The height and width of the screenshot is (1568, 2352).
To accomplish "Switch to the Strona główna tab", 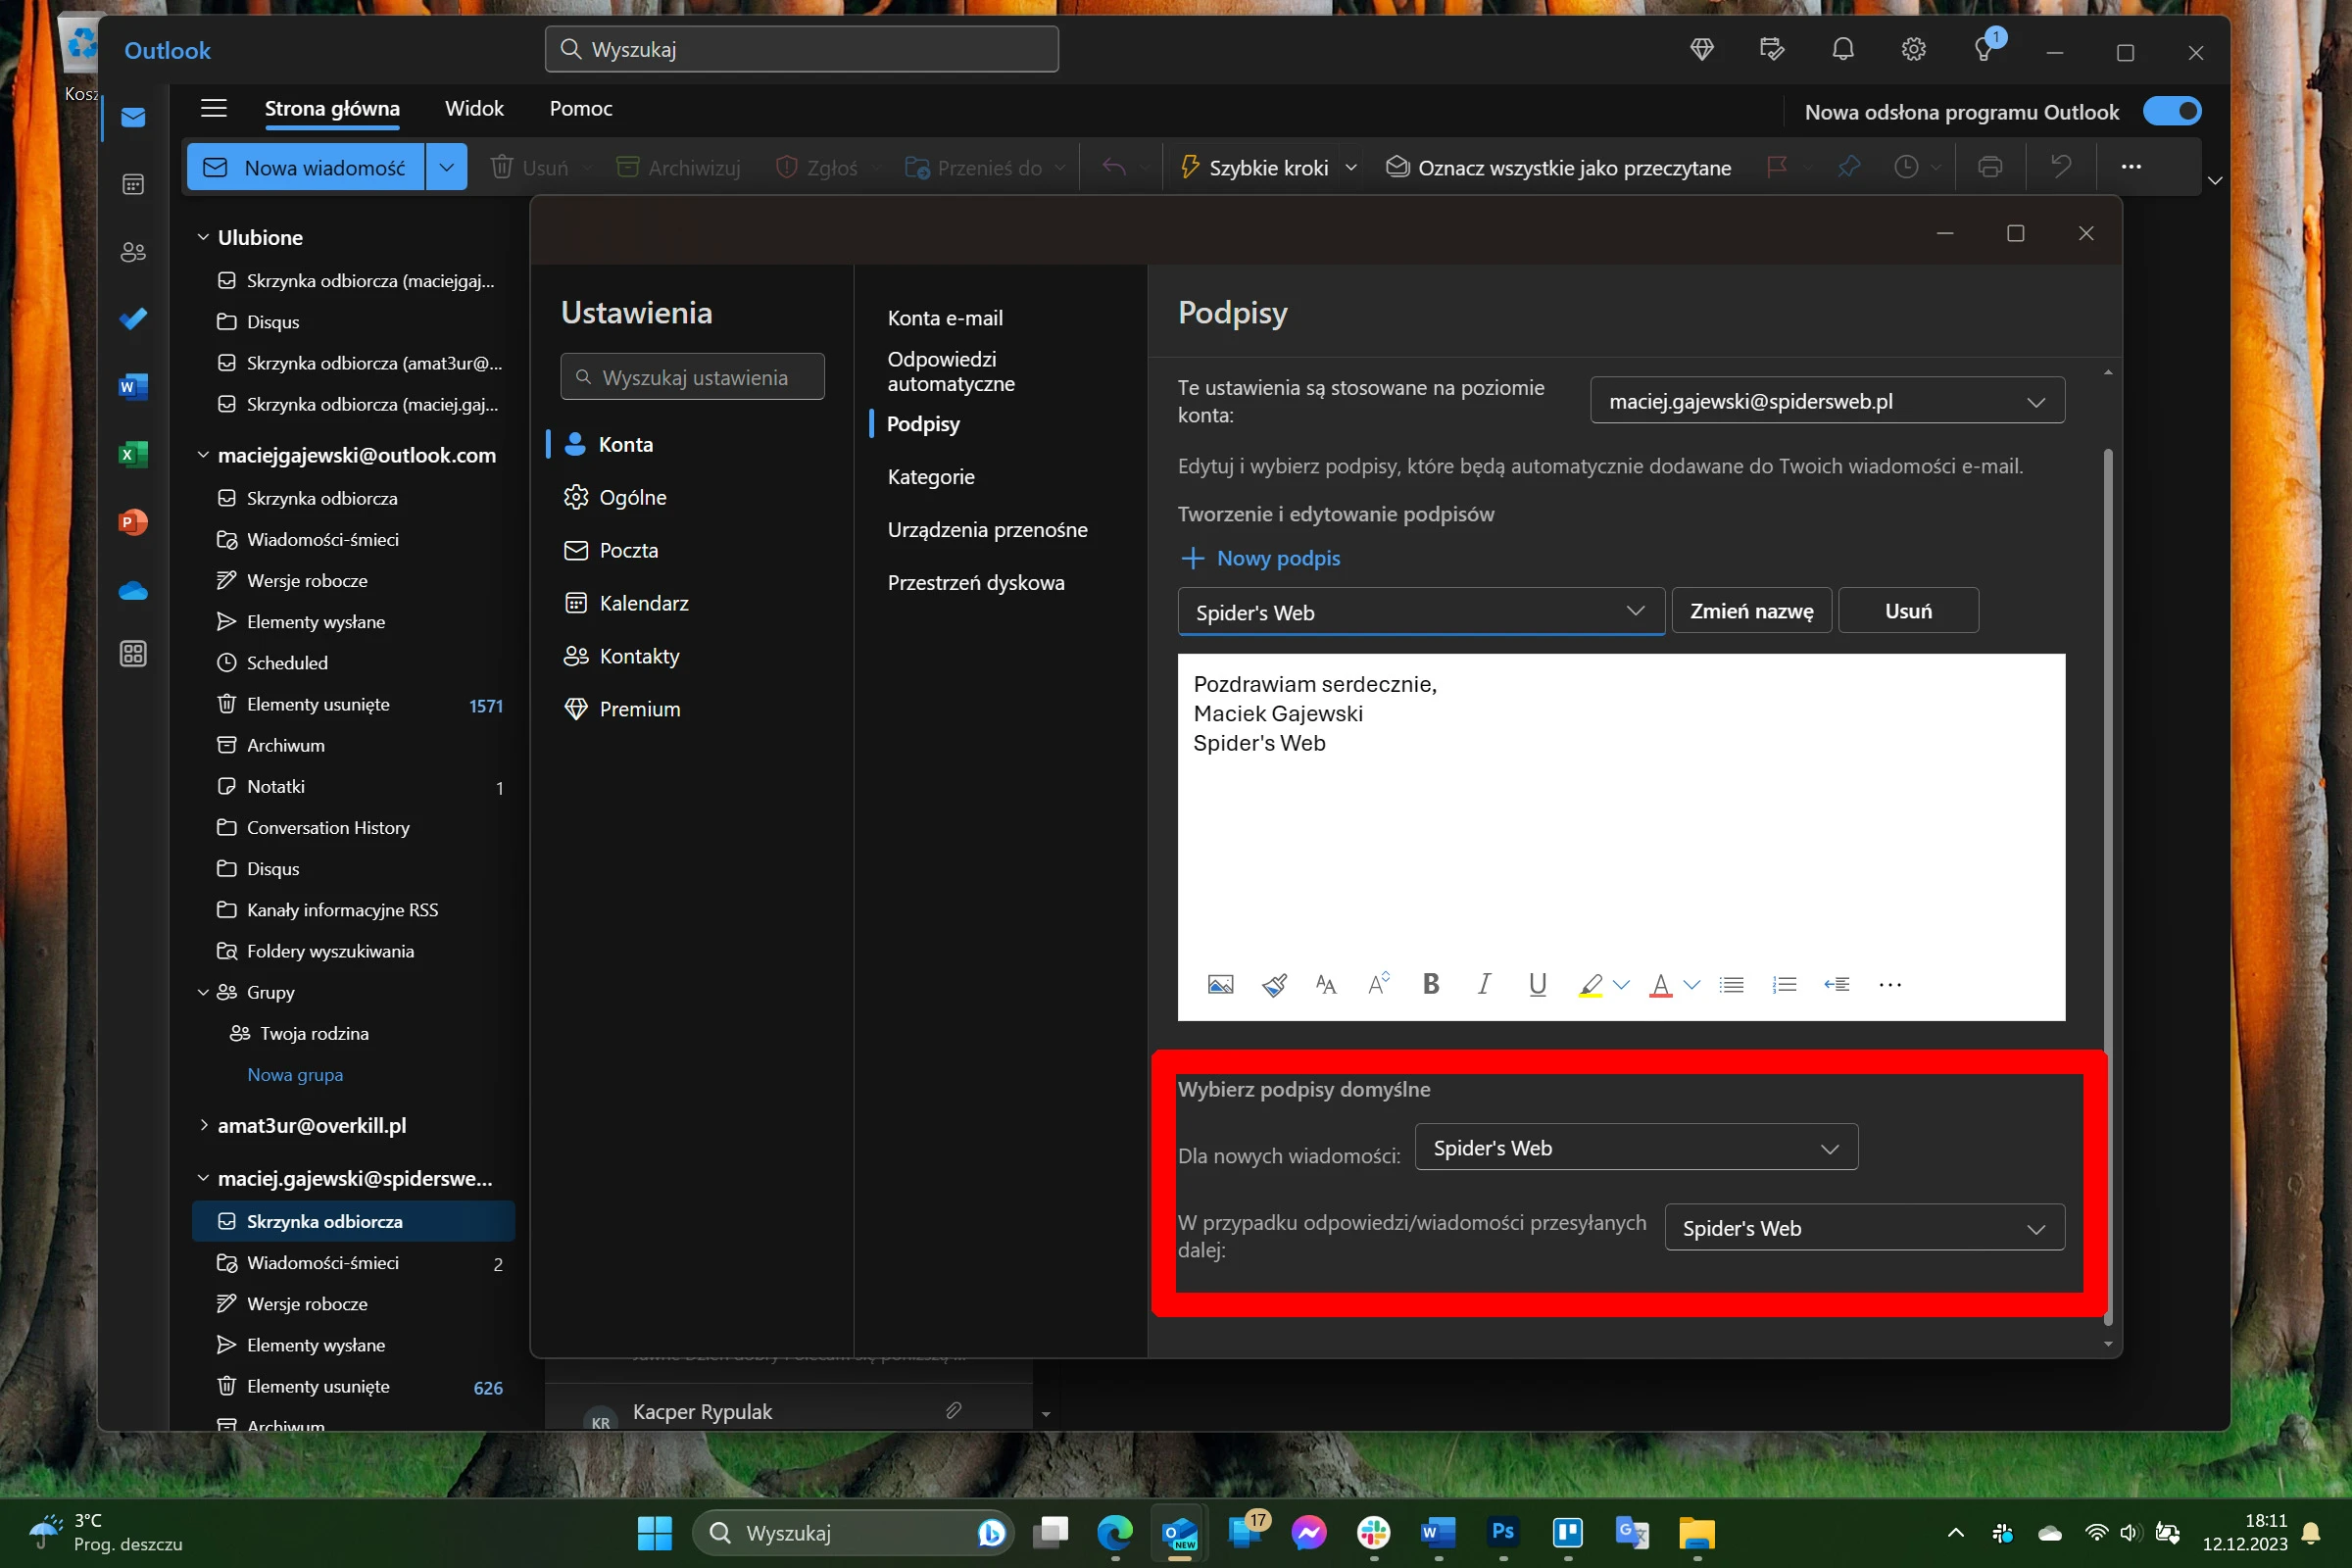I will [x=332, y=108].
